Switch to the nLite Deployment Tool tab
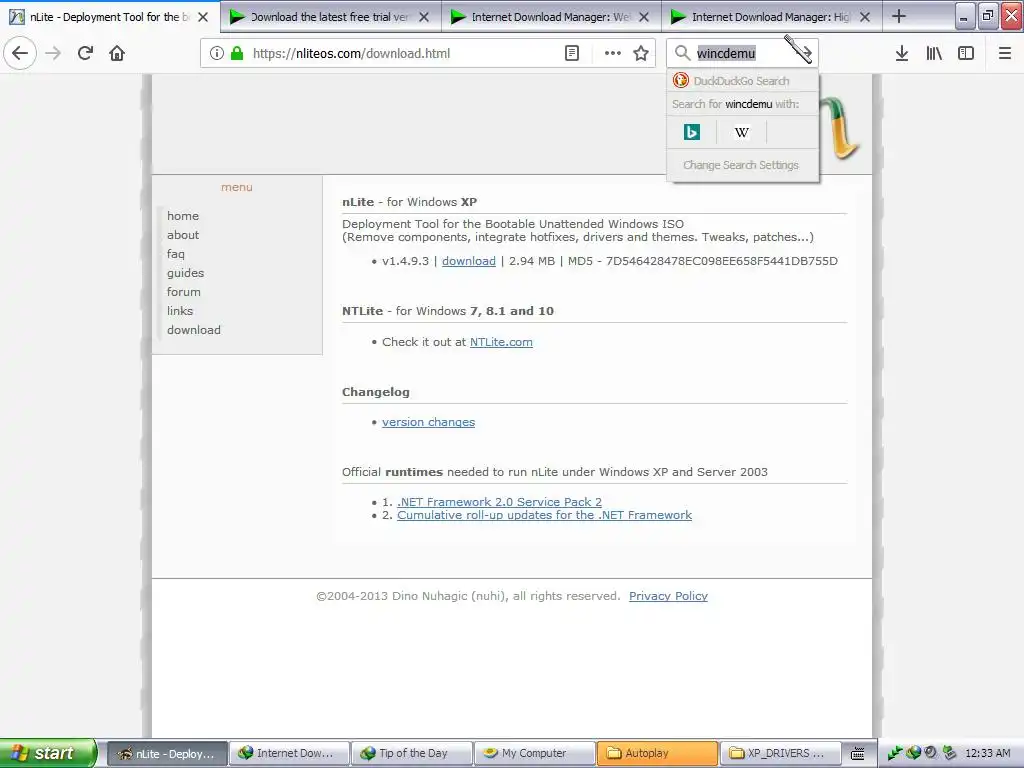Image resolution: width=1024 pixels, height=768 pixels. [108, 17]
